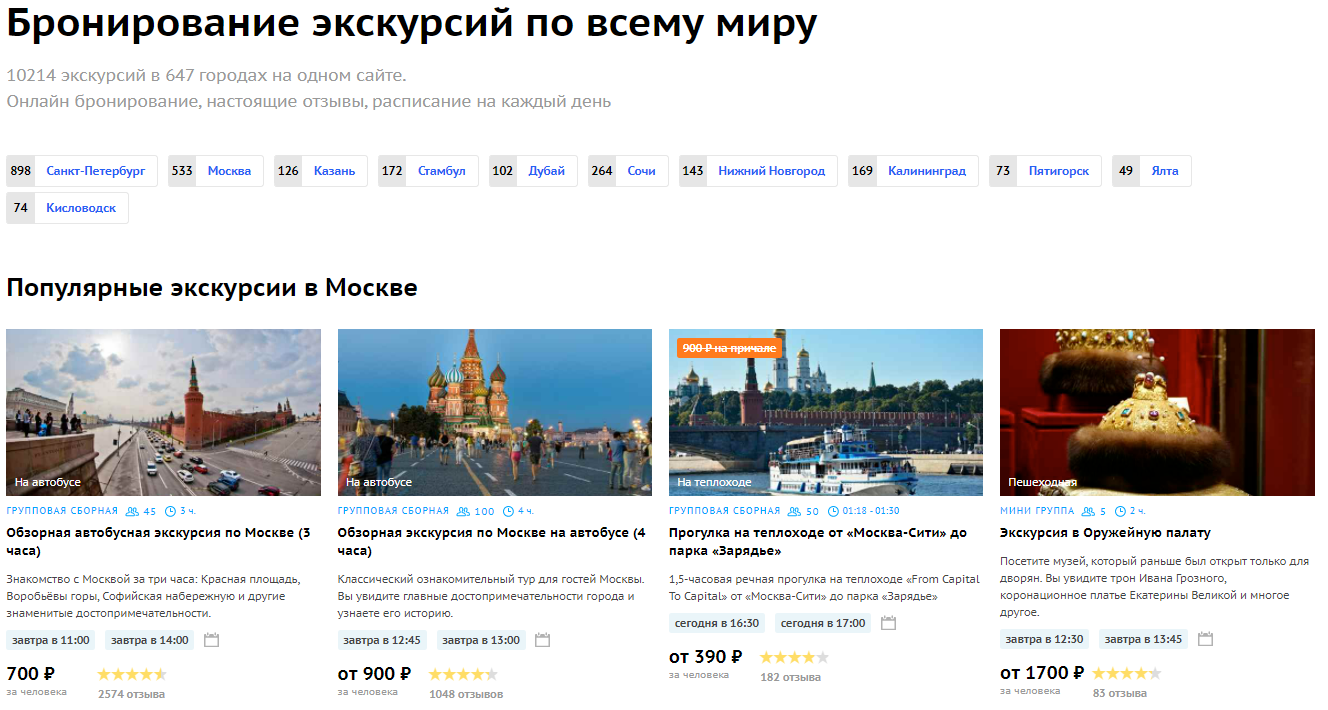This screenshot has width=1328, height=710.
Task: Select time slot завтра в 14:00
Action: tap(150, 640)
